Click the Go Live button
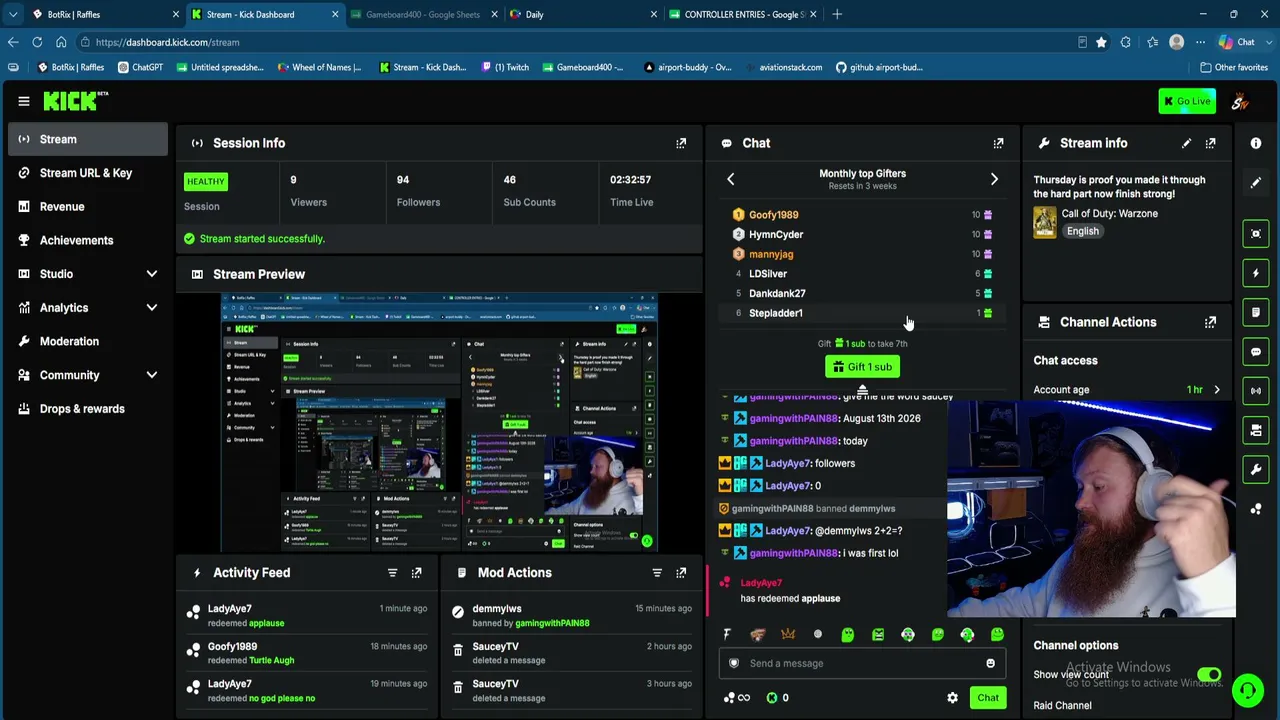This screenshot has width=1280, height=720. (1187, 101)
